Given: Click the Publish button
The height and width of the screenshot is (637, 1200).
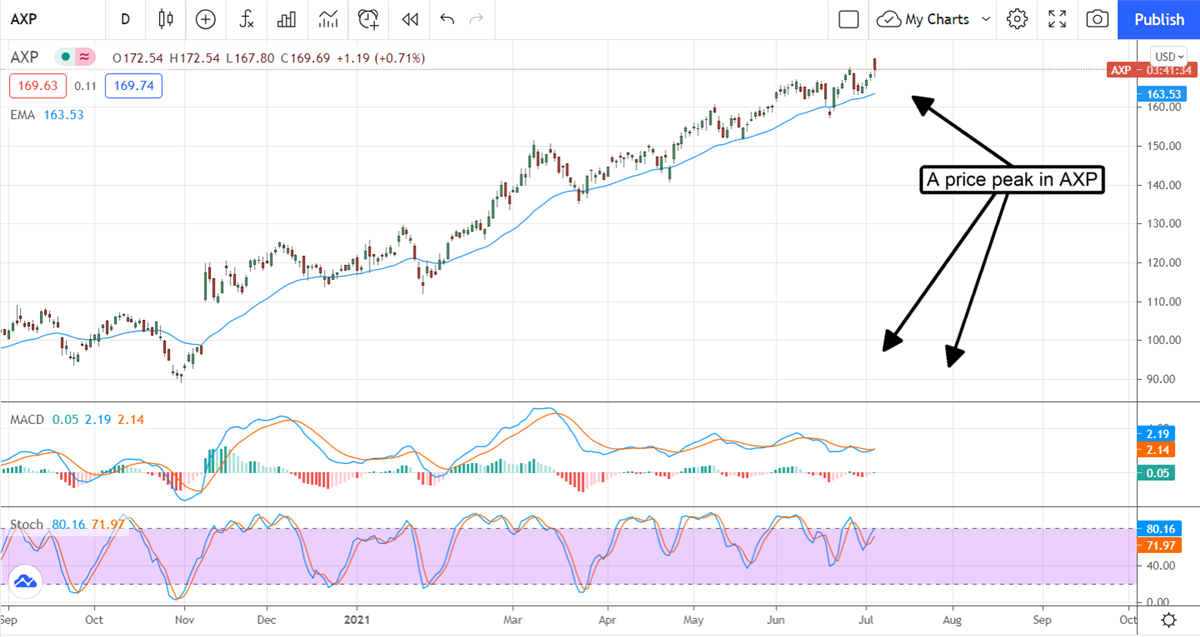Looking at the screenshot, I should point(1159,19).
